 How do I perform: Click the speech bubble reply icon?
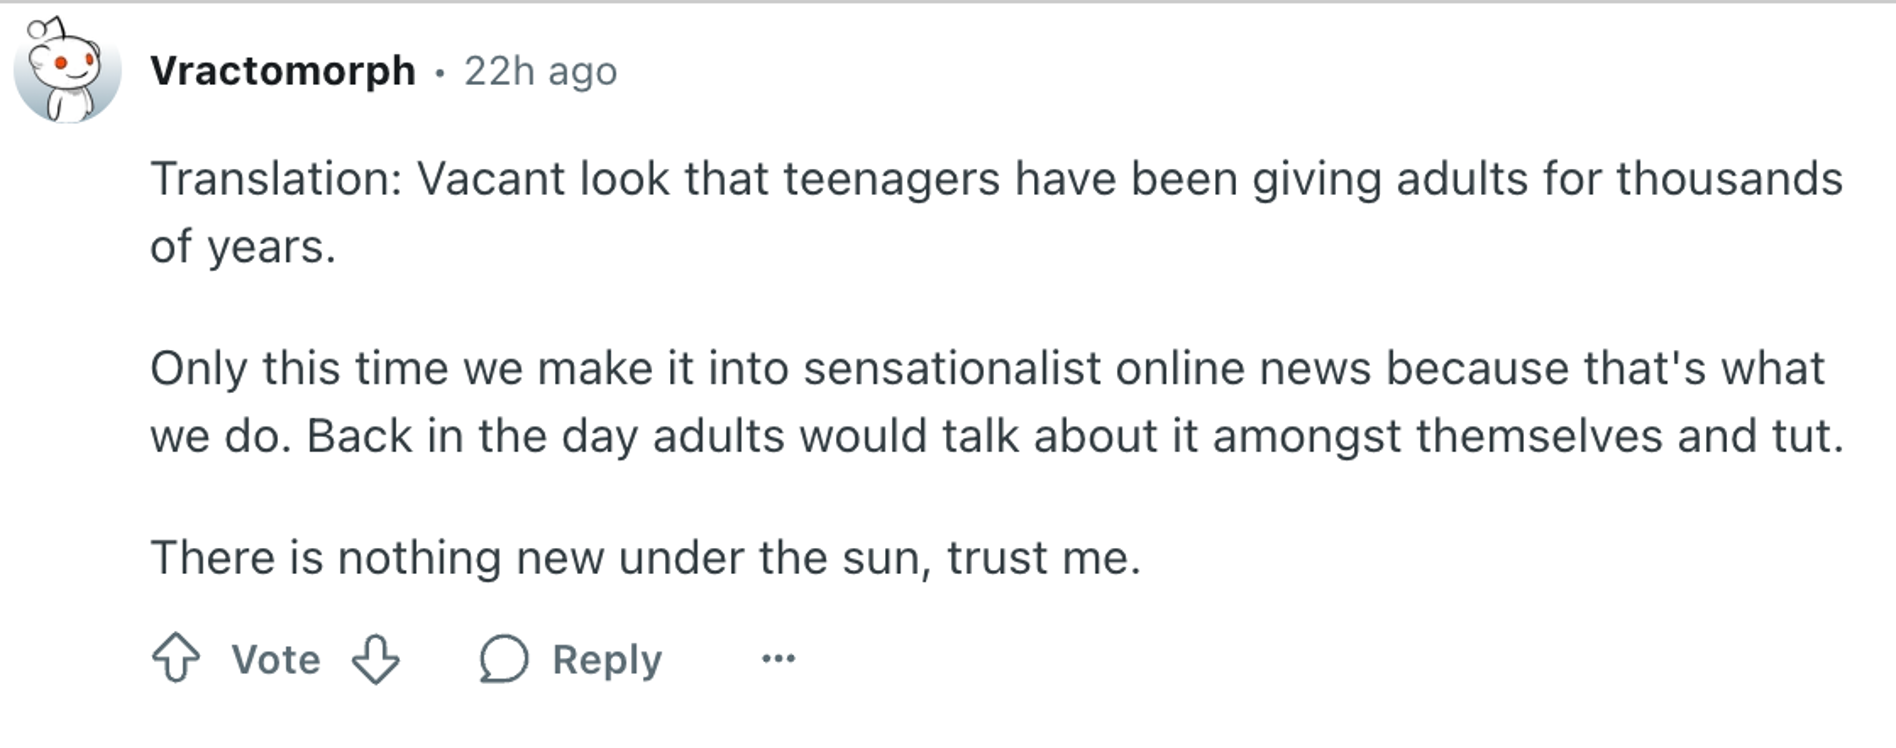[503, 659]
